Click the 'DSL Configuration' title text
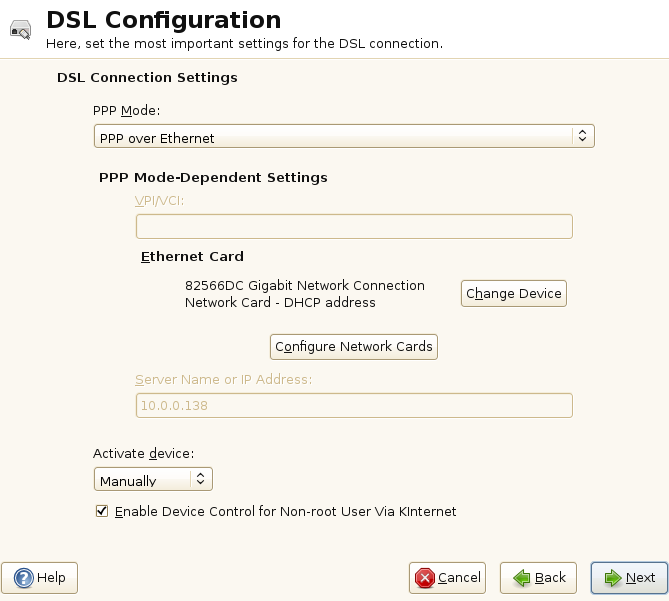Viewport: 669px width, 601px height. 164,19
